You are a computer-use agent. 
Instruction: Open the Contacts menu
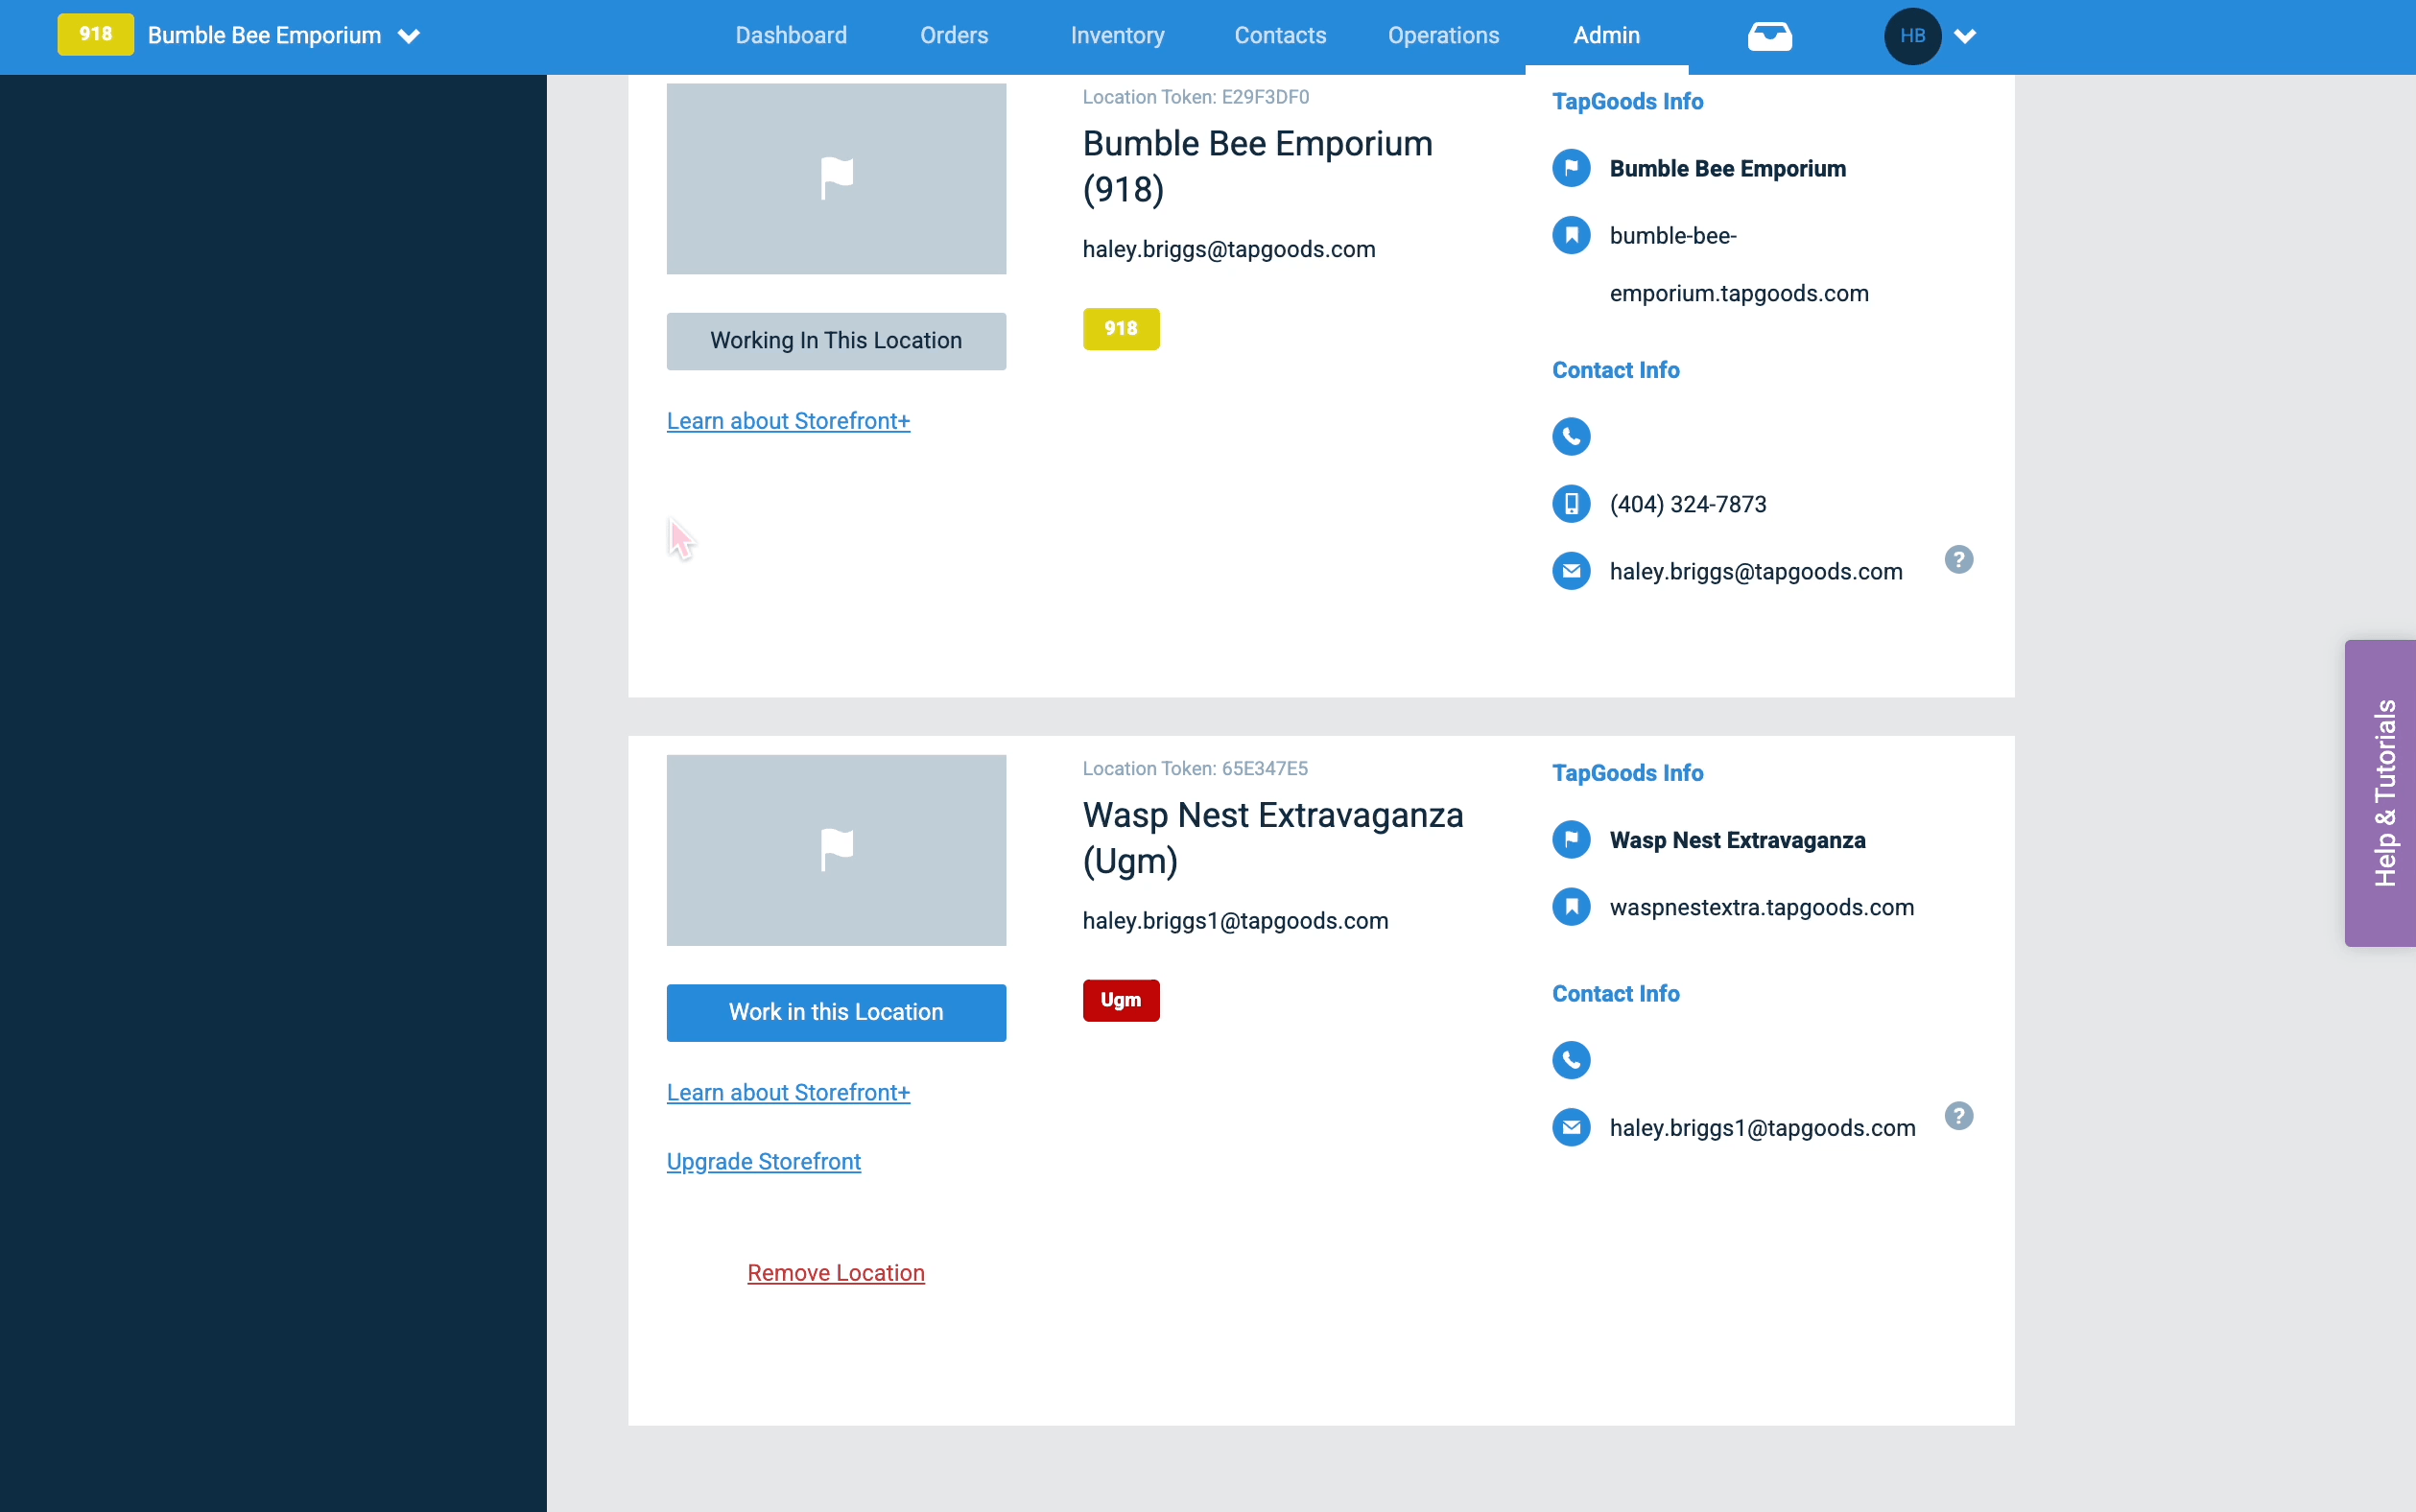coord(1280,36)
